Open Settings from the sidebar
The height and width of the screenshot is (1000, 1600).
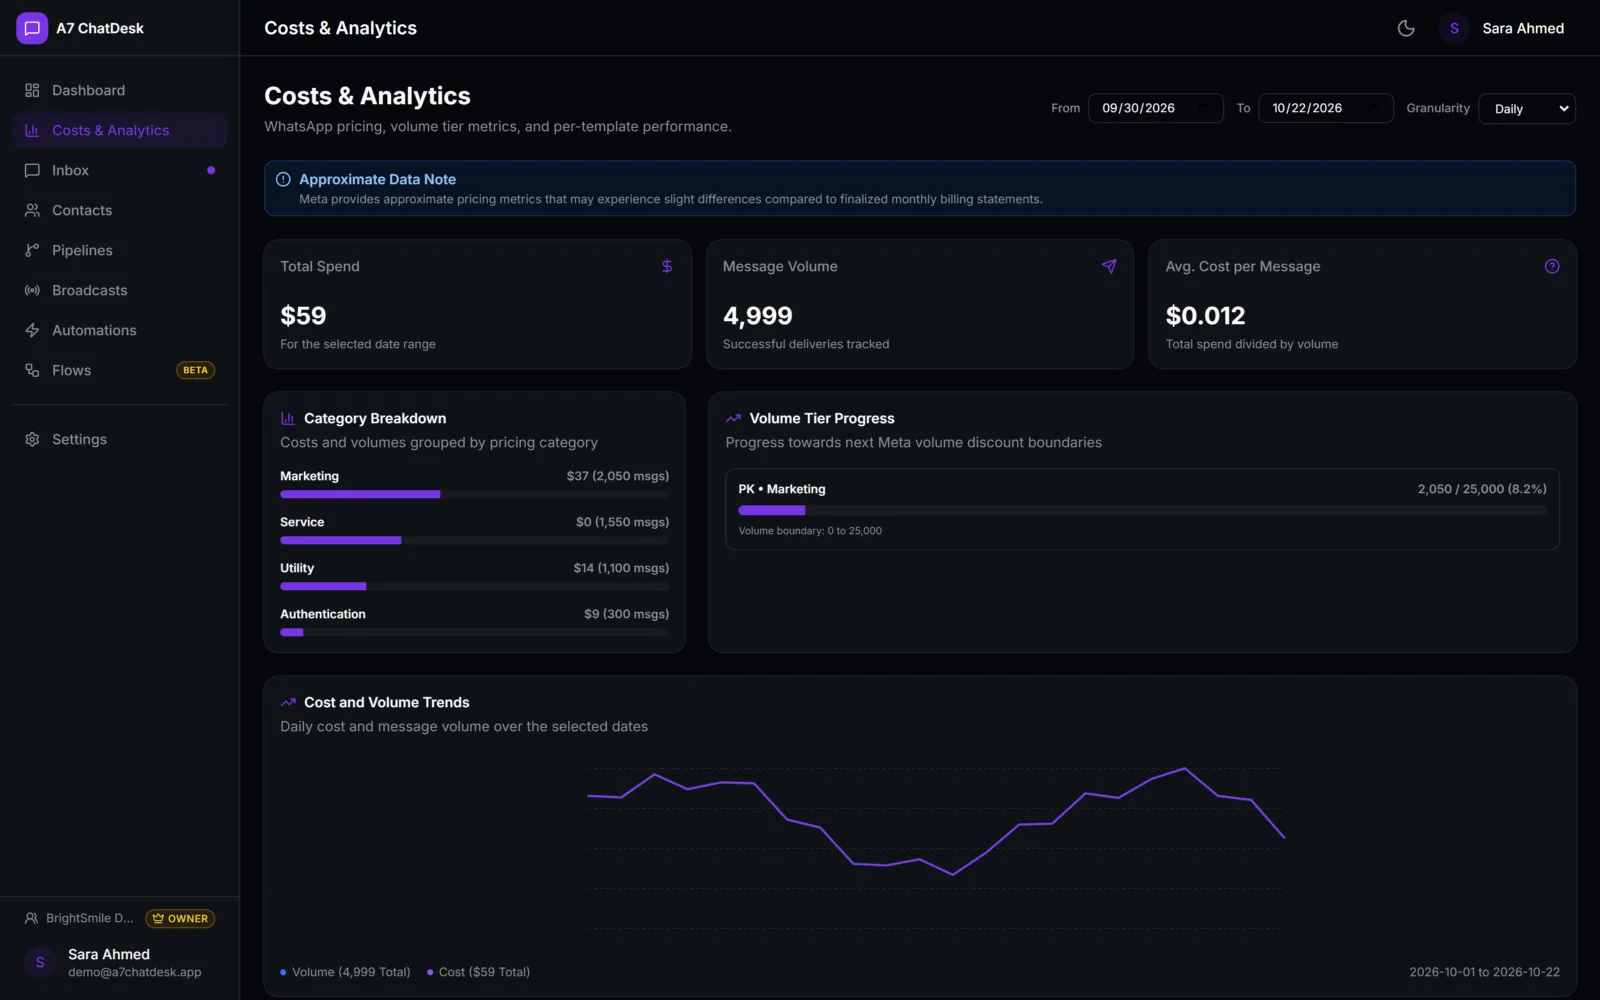[x=120, y=439]
